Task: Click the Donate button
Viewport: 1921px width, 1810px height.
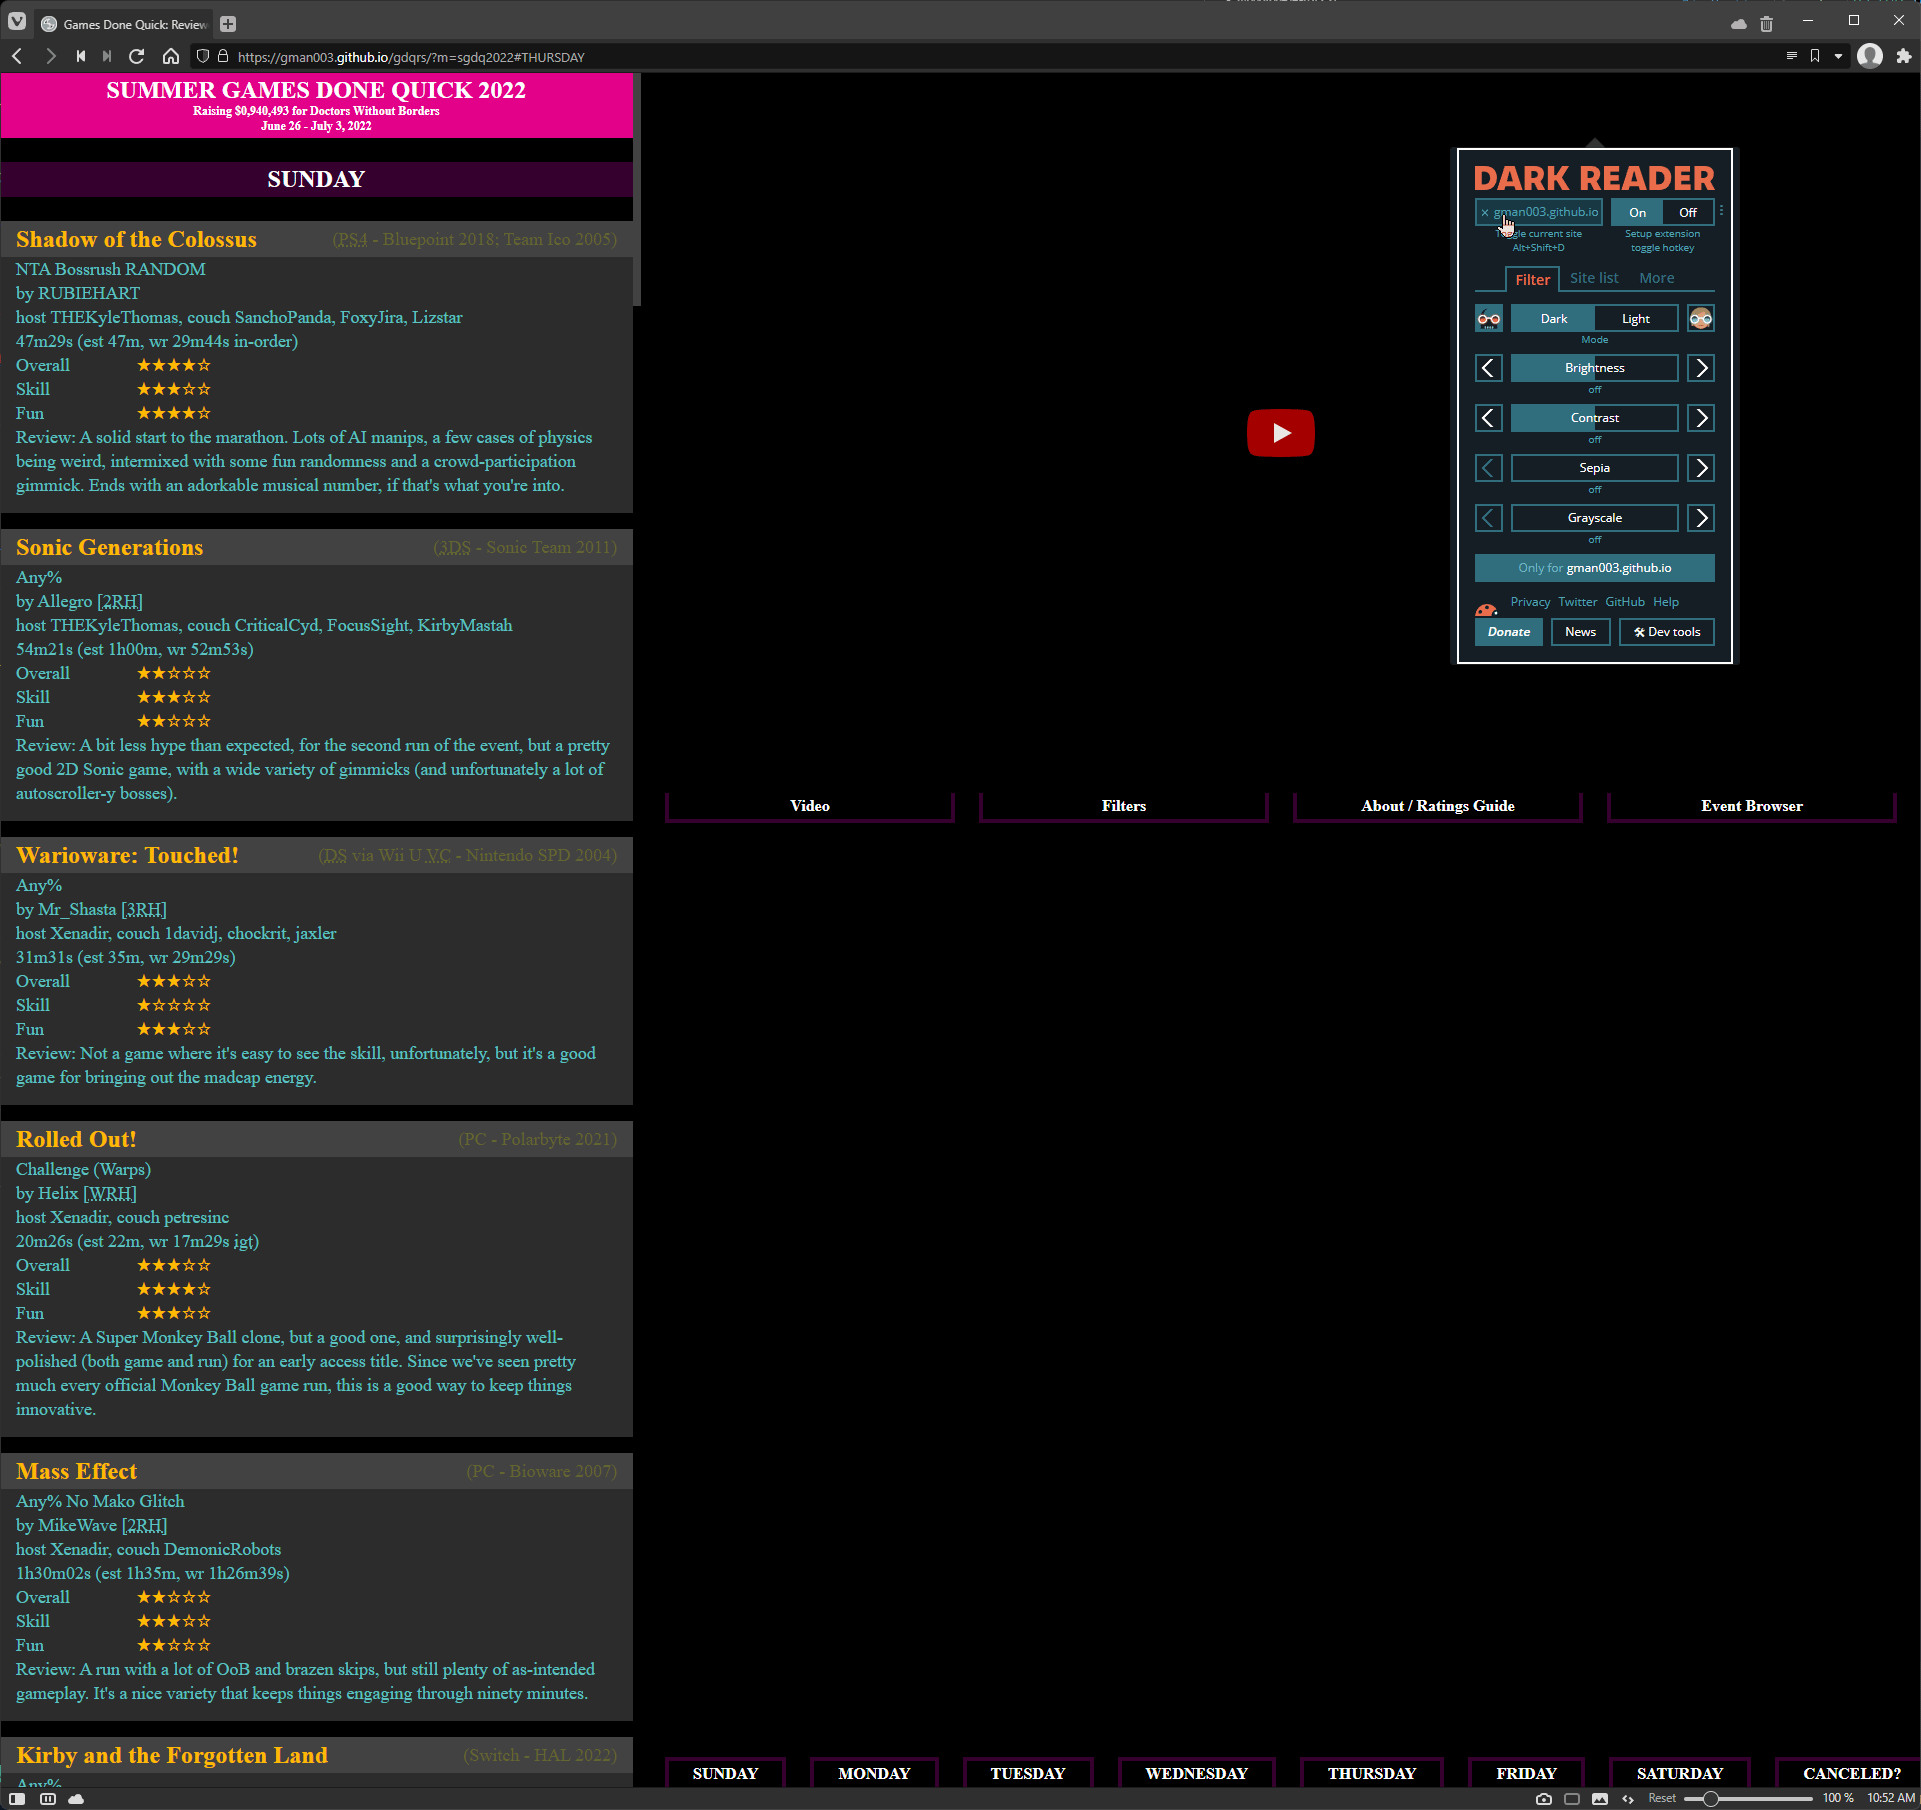Action: coord(1508,632)
